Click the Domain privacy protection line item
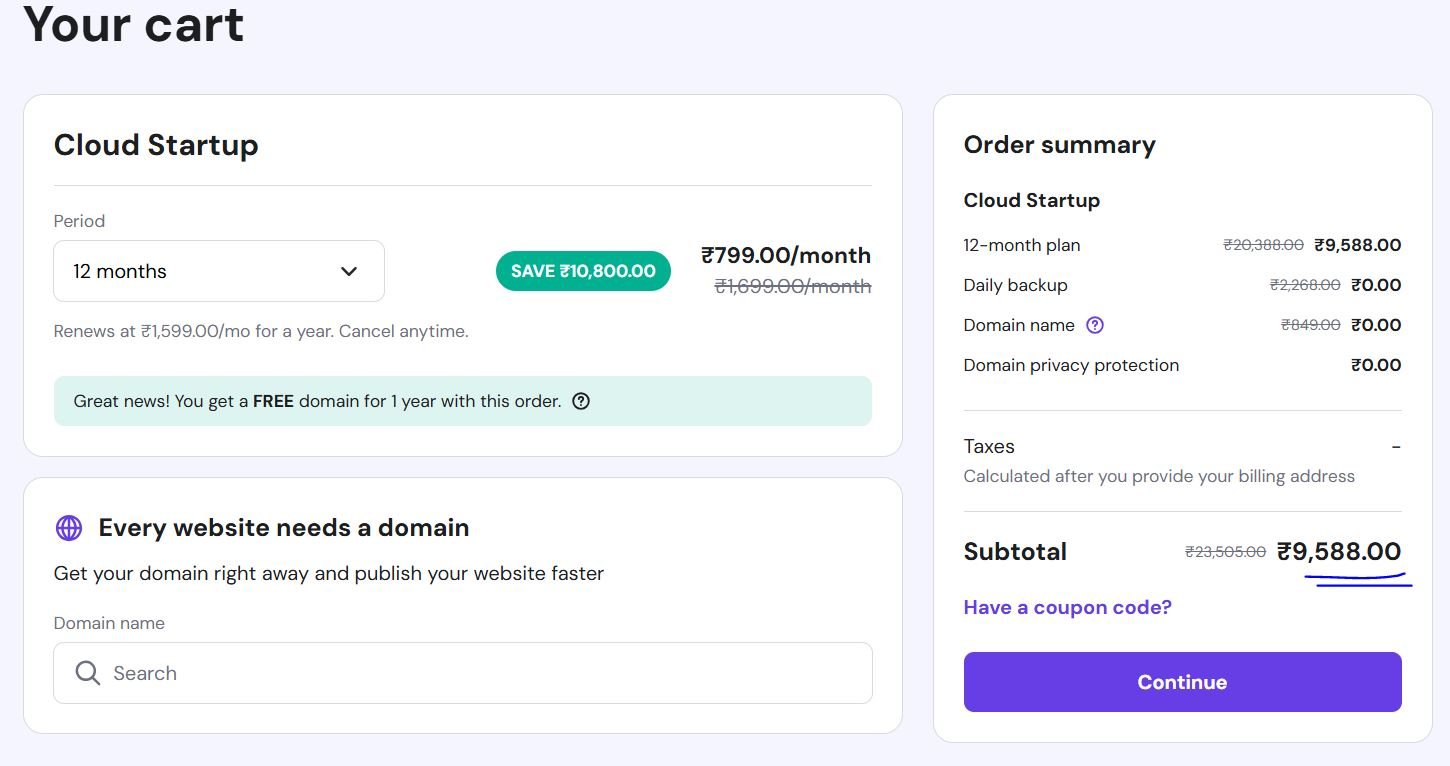Viewport: 1450px width, 766px height. pos(1071,365)
